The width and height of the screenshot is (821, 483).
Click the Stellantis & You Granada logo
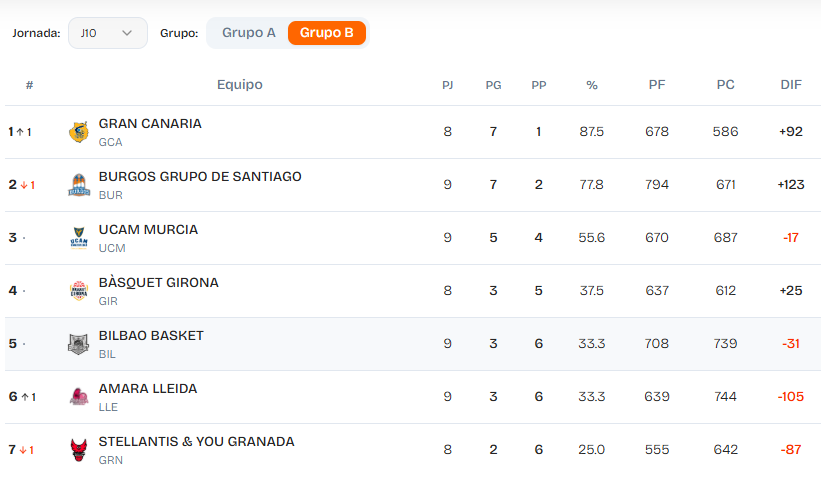coord(79,450)
